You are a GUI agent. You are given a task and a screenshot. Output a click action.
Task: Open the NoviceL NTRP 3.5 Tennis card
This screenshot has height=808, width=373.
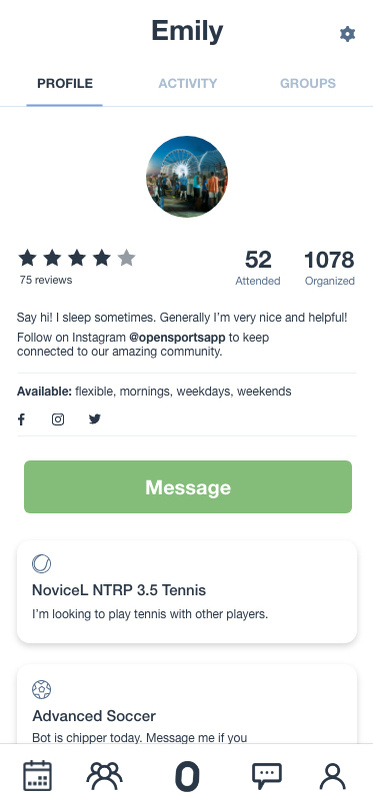[187, 592]
